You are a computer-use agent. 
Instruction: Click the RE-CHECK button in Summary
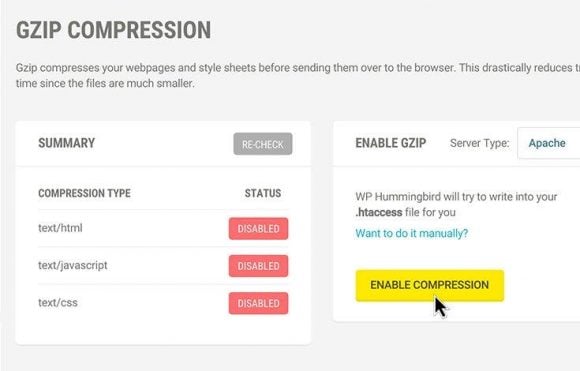[x=263, y=144]
